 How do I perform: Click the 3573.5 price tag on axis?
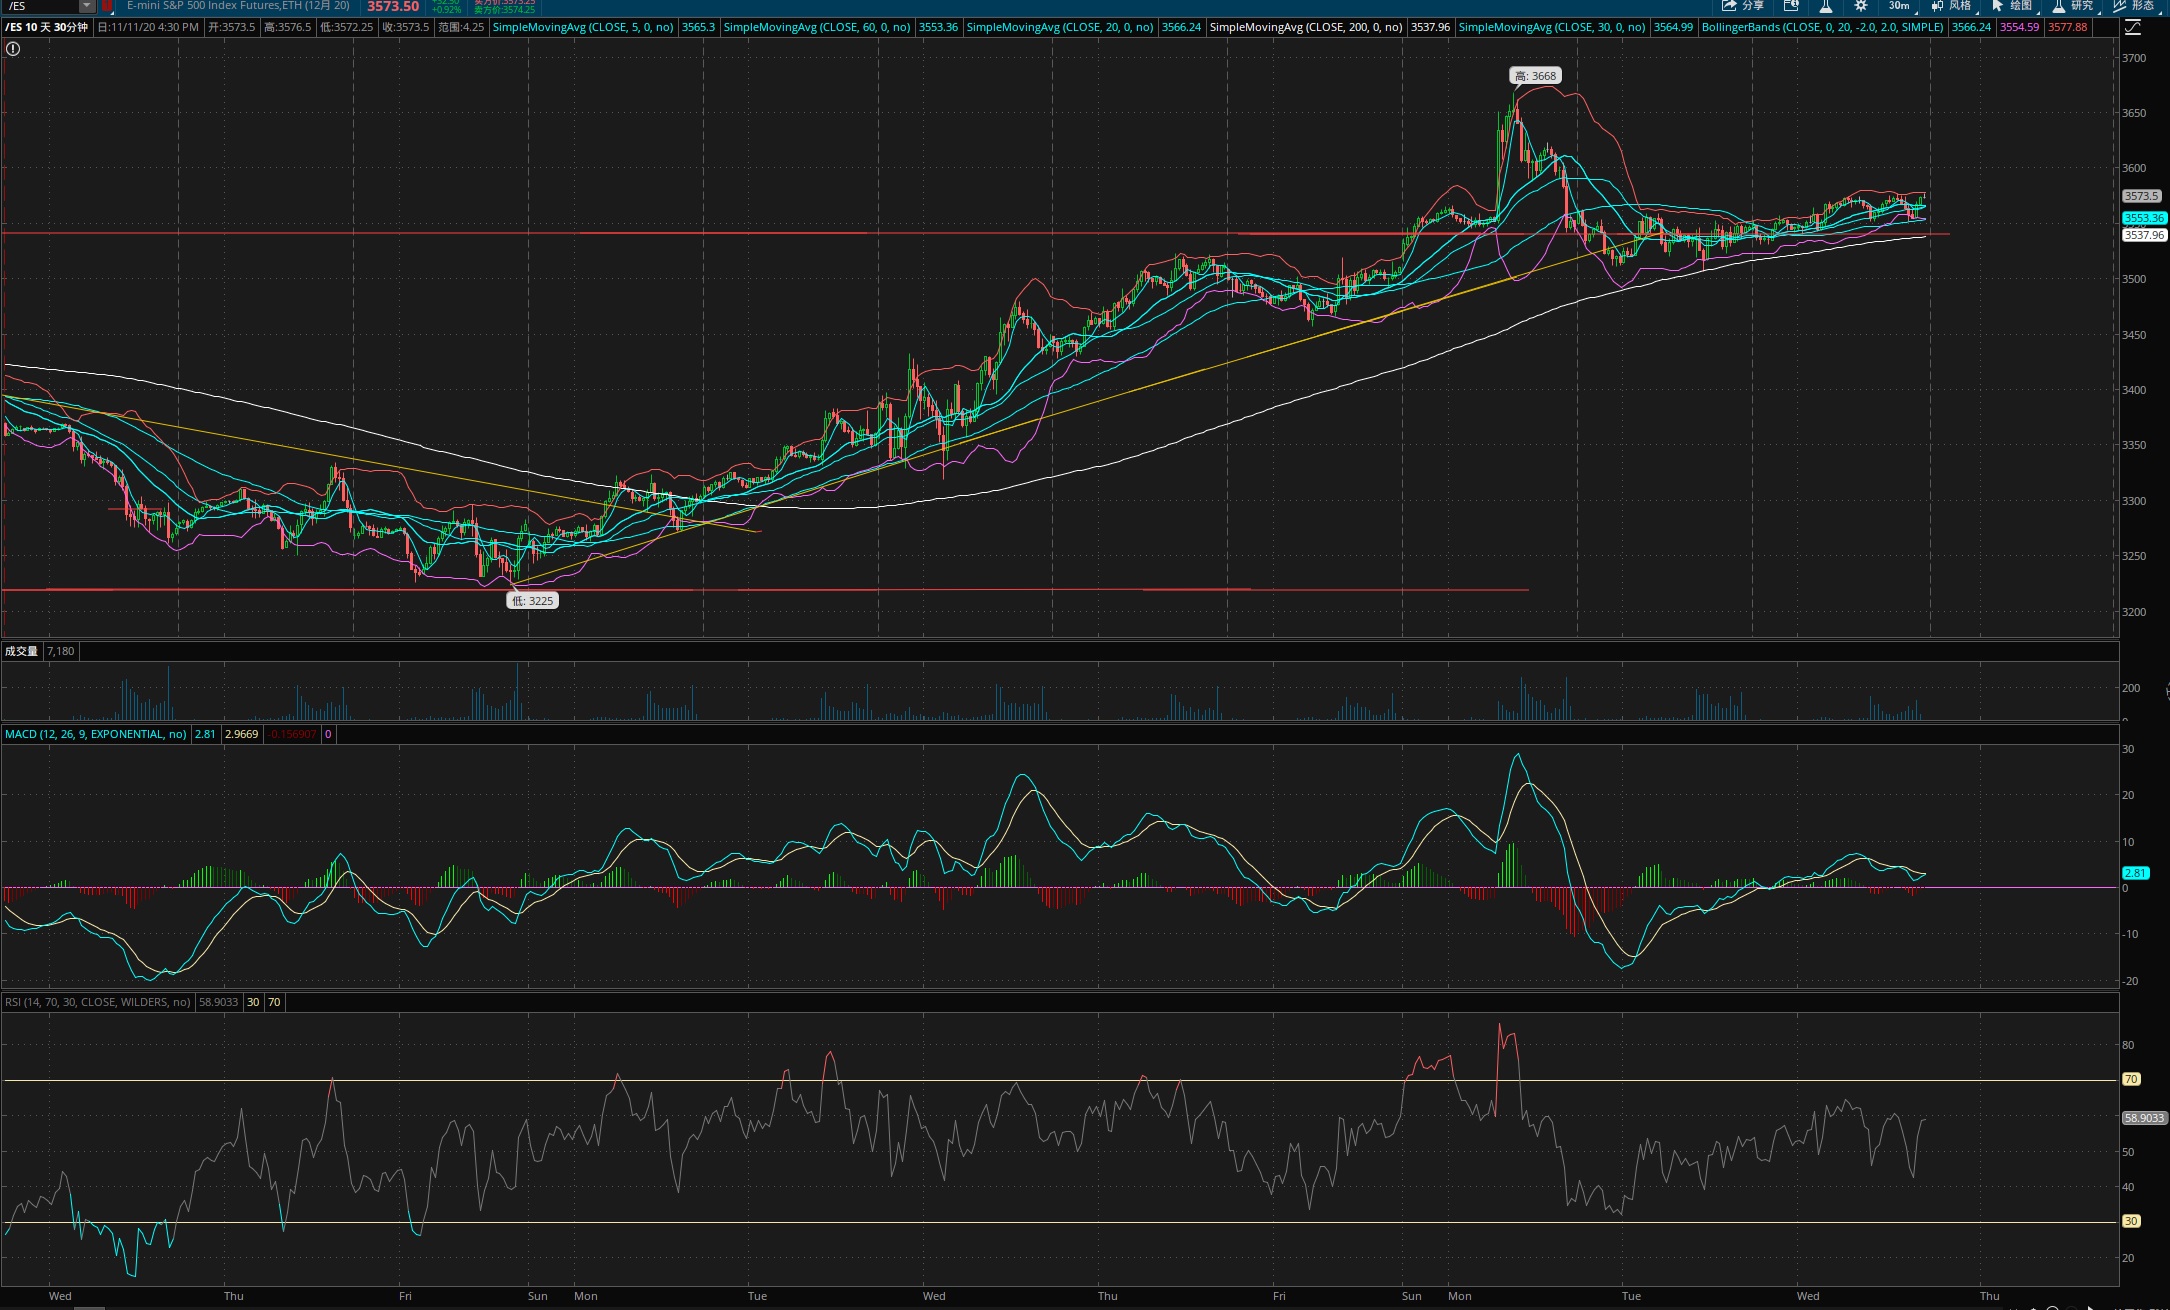[x=2141, y=196]
